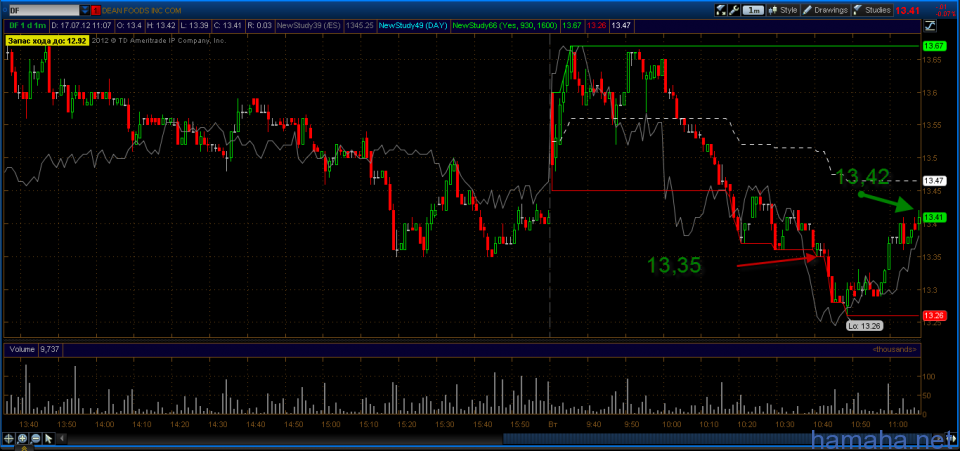The image size is (960, 451).
Task: Click the yellow Запас хода до: 12.92 label
Action: [x=48, y=40]
